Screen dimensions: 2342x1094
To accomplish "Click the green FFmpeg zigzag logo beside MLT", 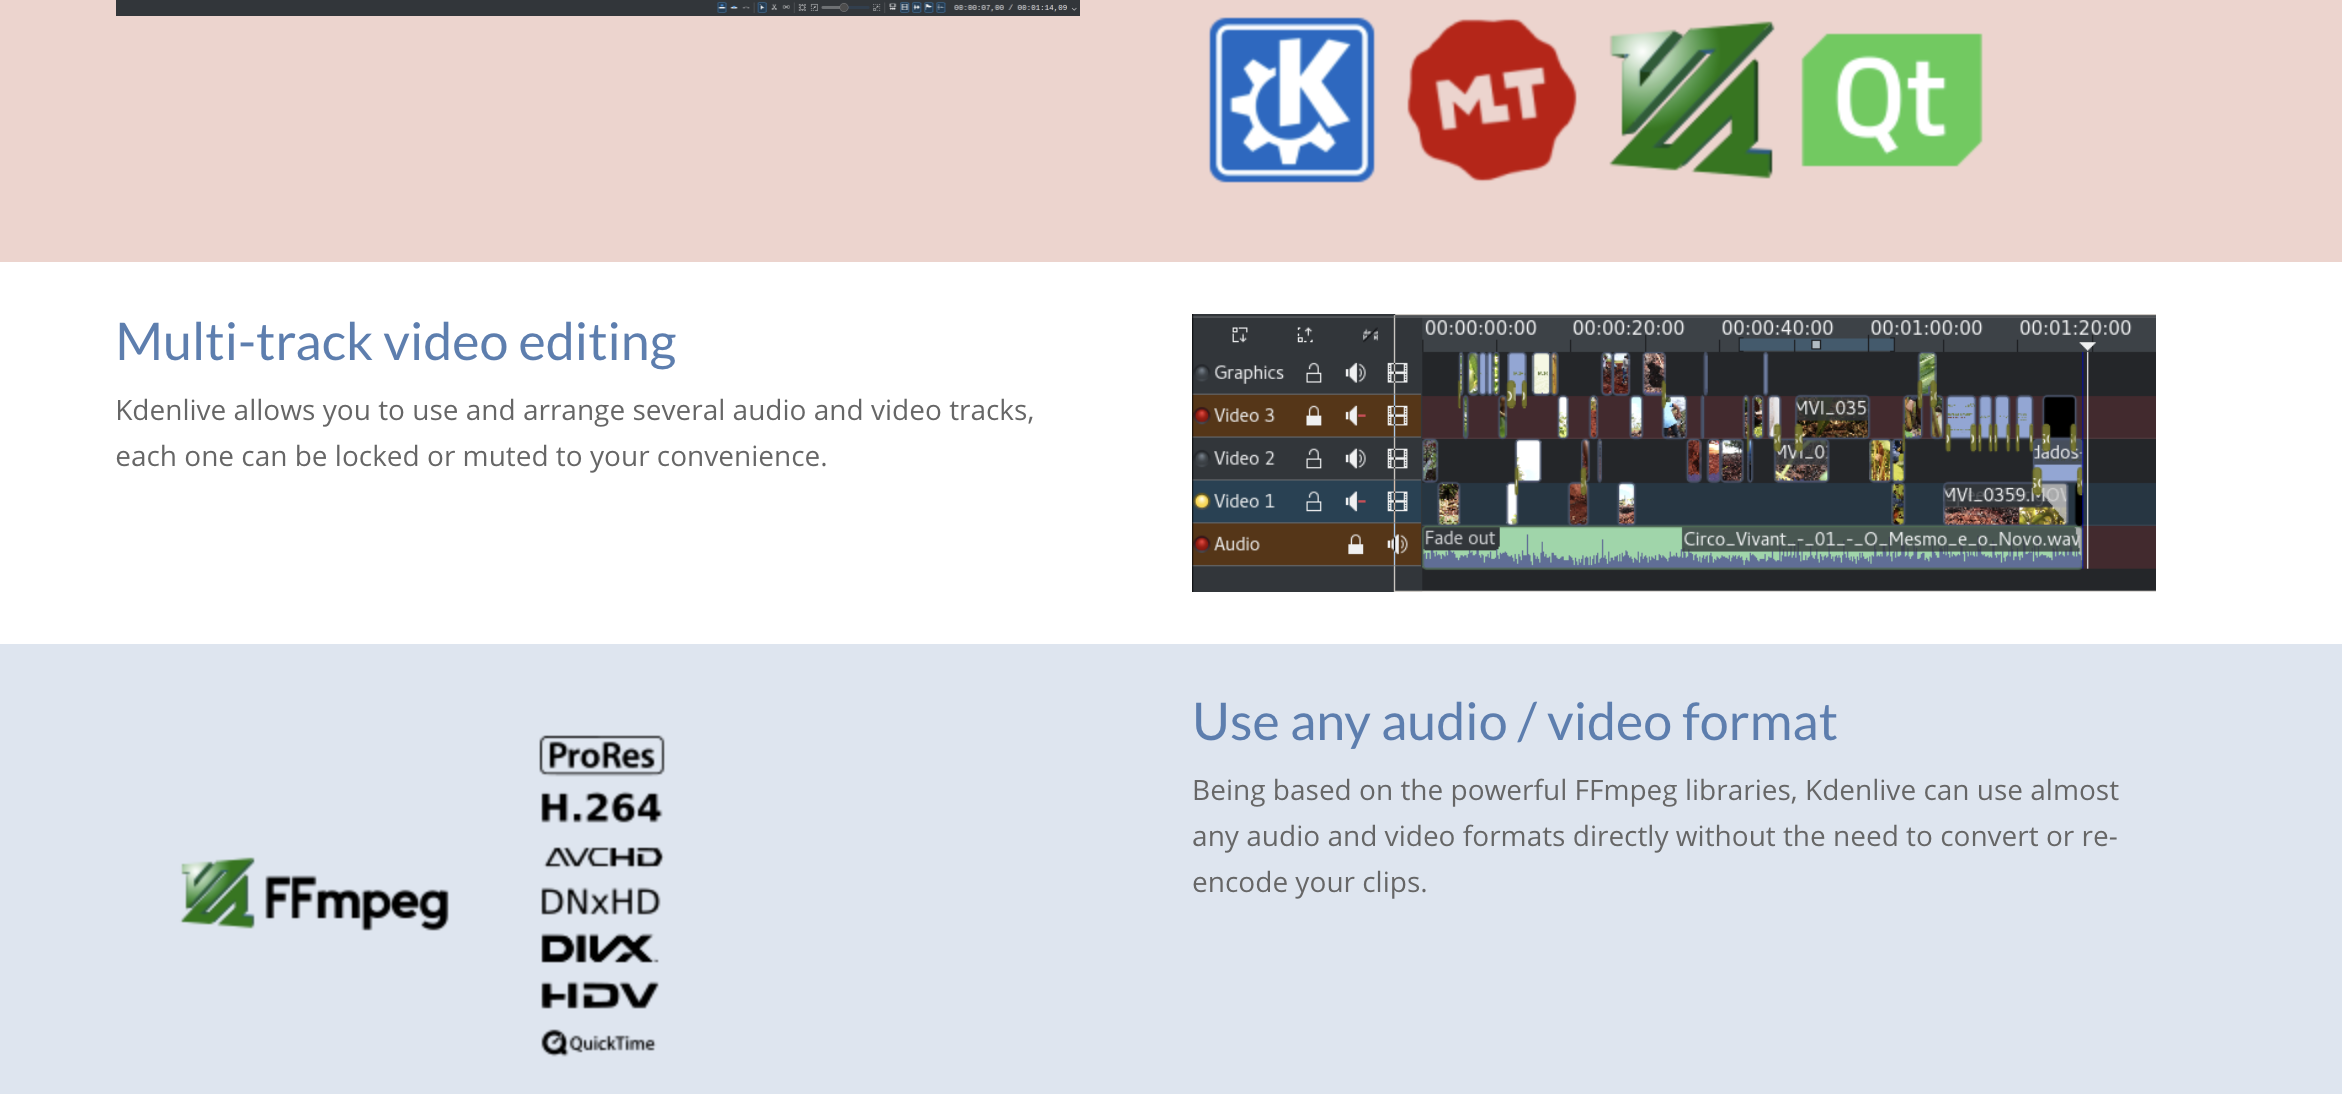I will click(1690, 100).
